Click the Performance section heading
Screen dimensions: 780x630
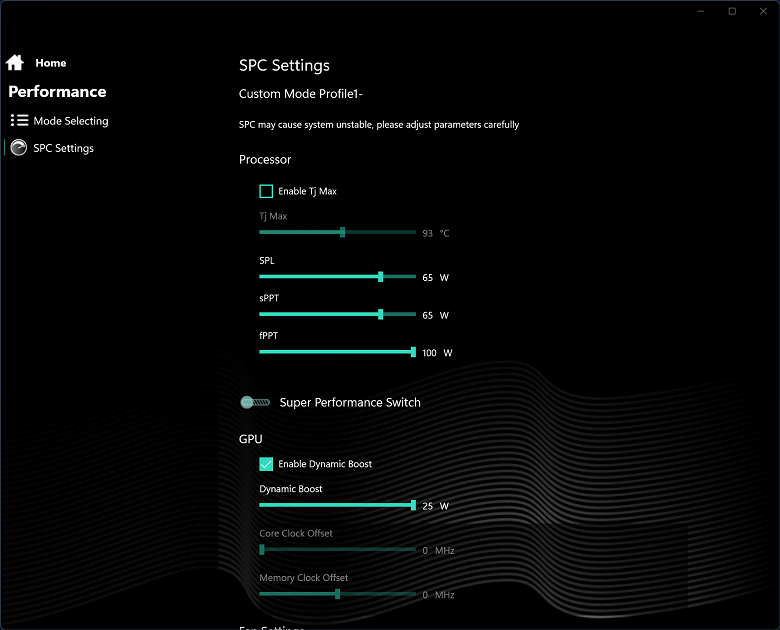[x=57, y=92]
